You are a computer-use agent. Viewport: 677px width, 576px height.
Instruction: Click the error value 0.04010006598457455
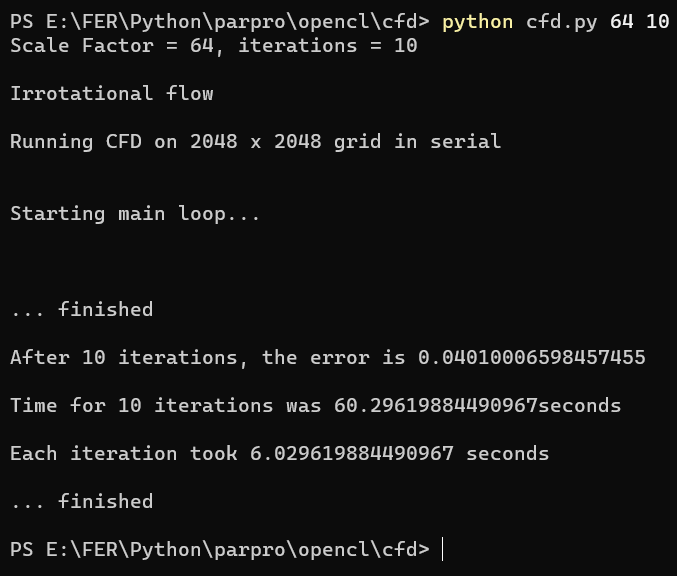click(x=531, y=358)
